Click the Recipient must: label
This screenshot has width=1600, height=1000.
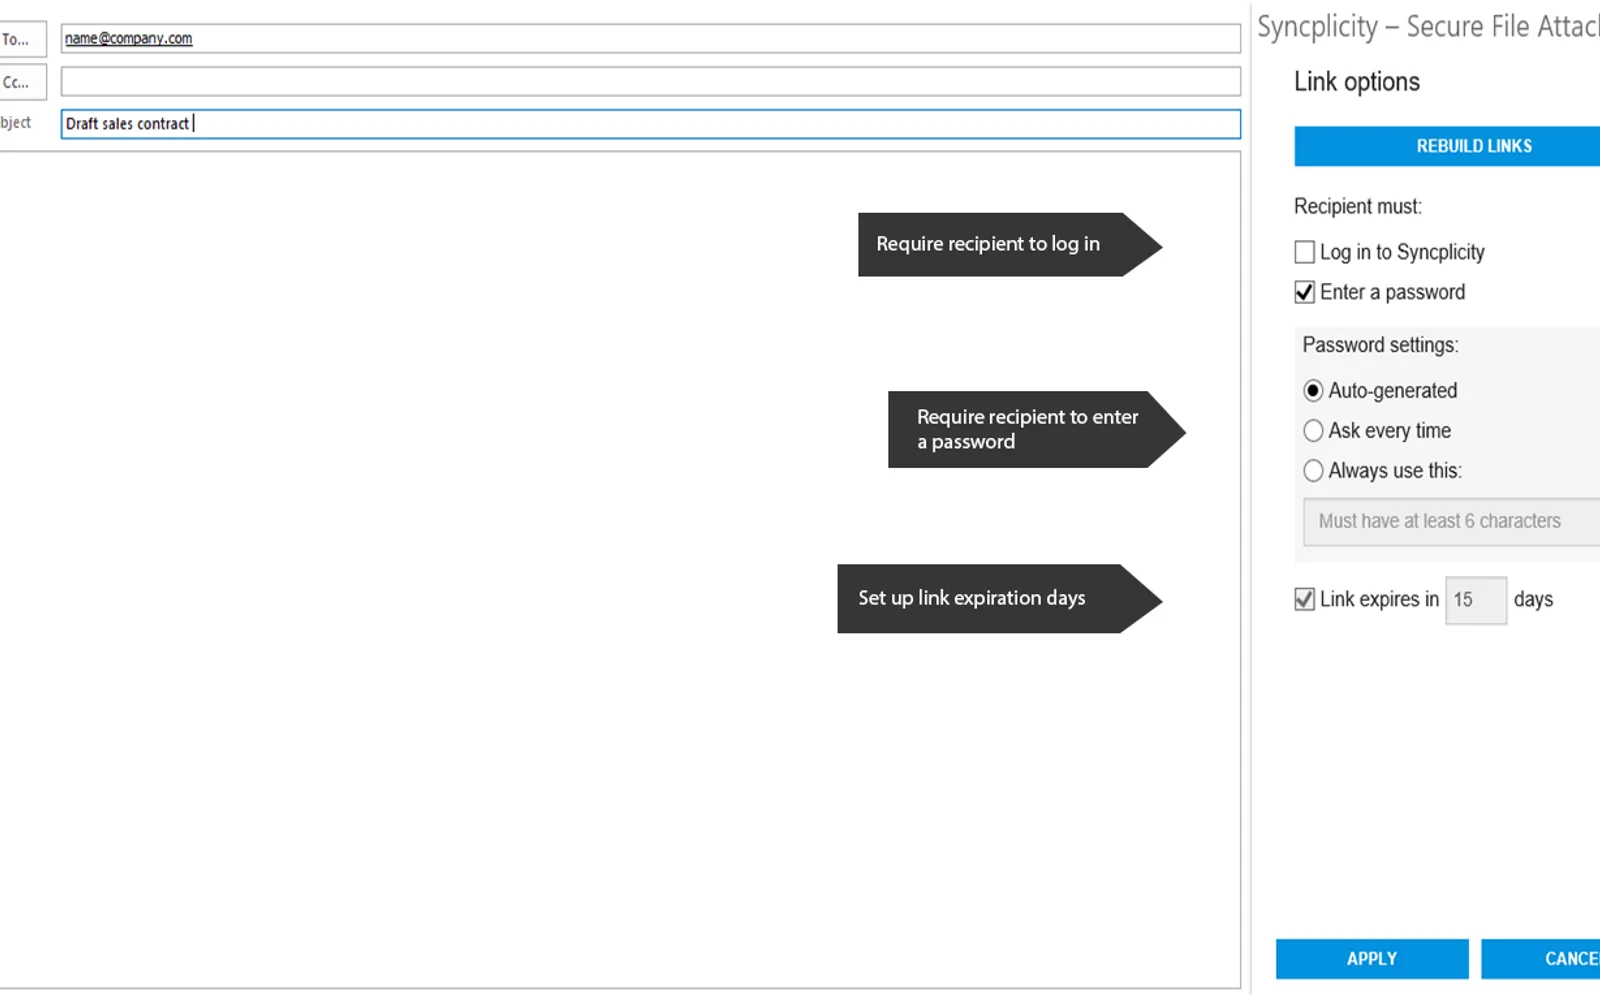point(1358,207)
